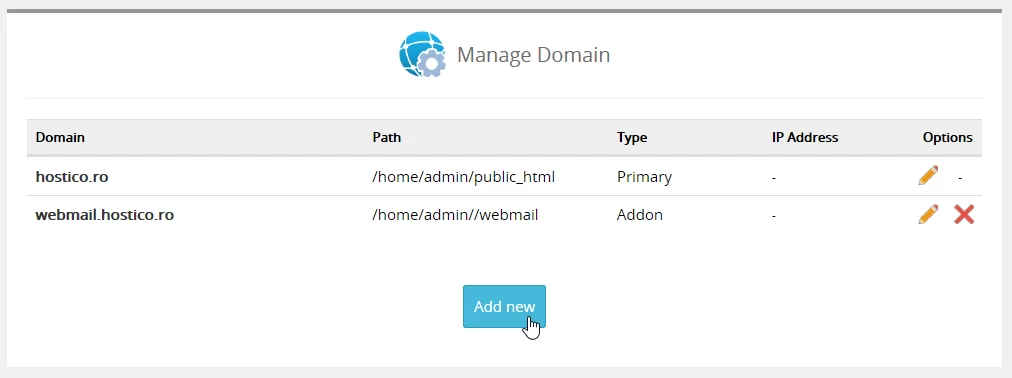Select the hostico.ro domain name
Viewport: 1012px width, 378px height.
72,176
